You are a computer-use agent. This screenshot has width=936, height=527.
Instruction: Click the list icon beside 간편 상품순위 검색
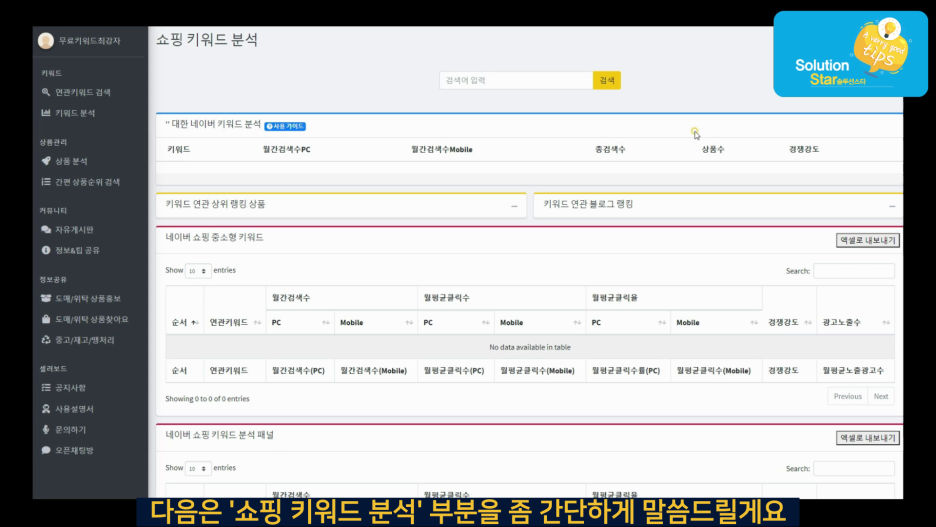coord(46,182)
